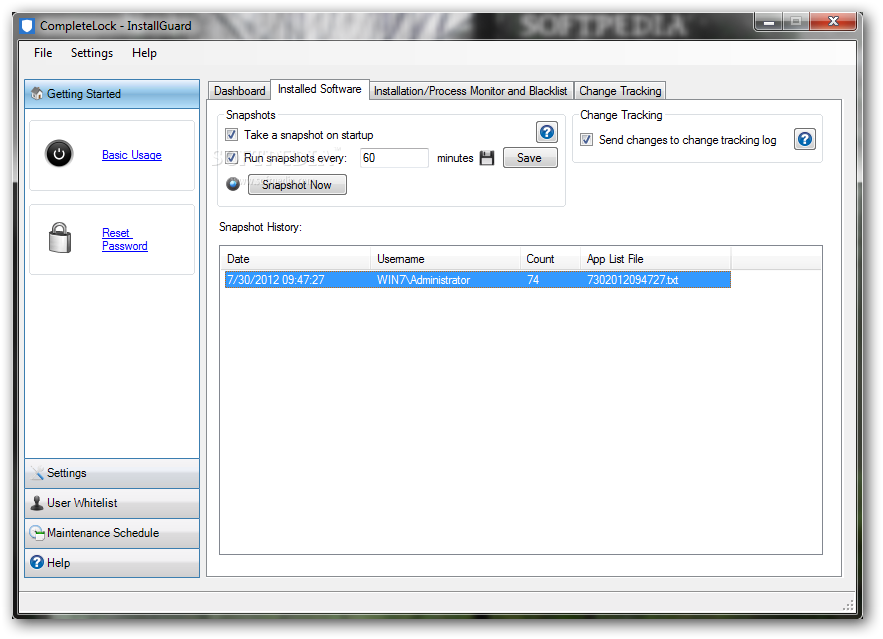Click the Snapshot Now button
883x639 pixels.
(297, 185)
